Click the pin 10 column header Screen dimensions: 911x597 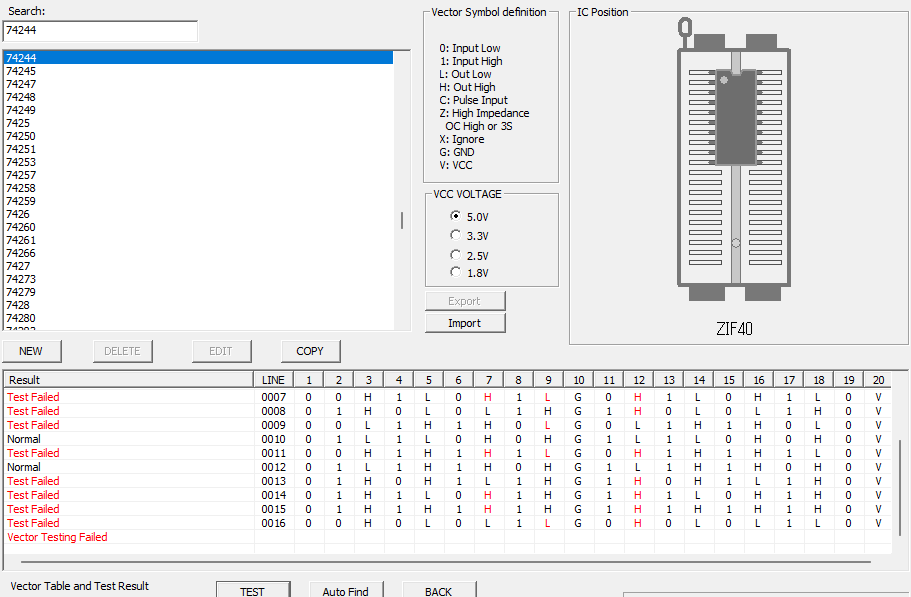[x=579, y=380]
